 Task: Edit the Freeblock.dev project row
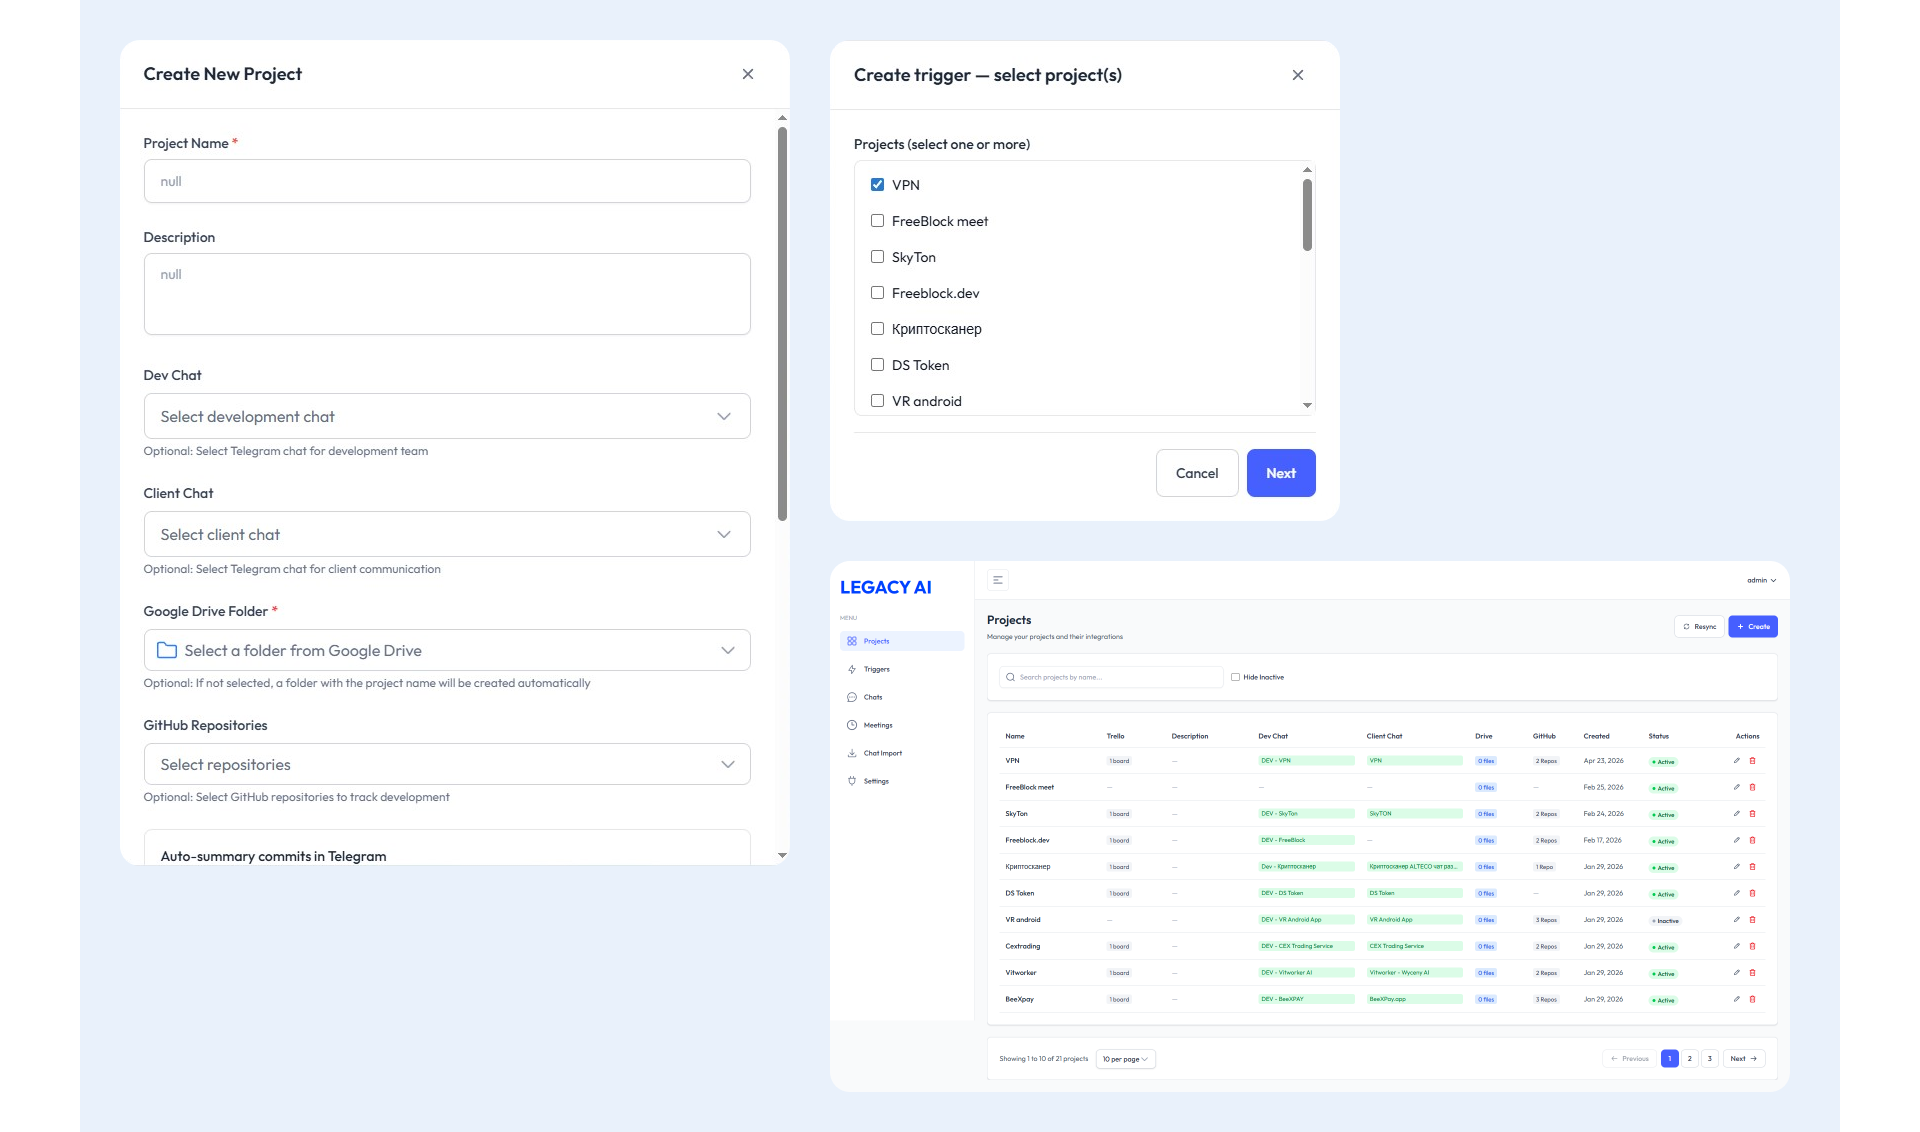1737,840
